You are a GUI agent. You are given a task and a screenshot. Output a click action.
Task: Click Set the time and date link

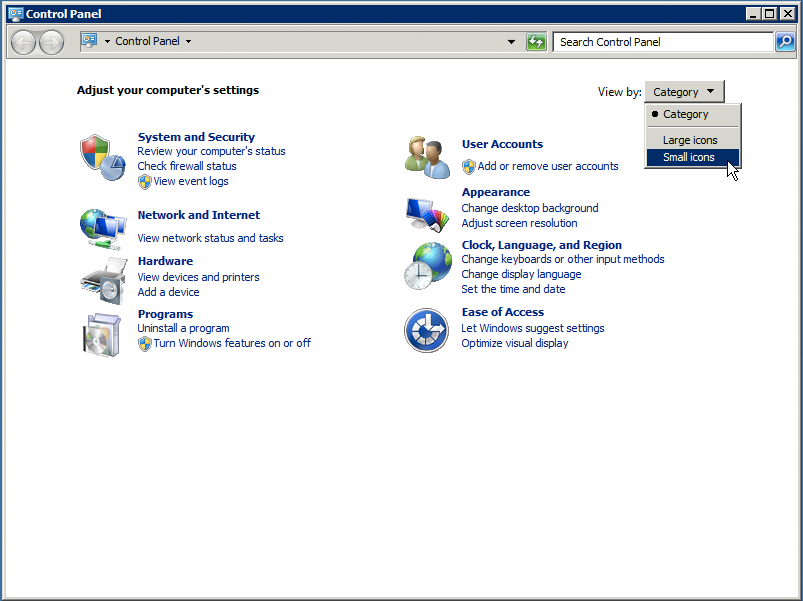513,289
